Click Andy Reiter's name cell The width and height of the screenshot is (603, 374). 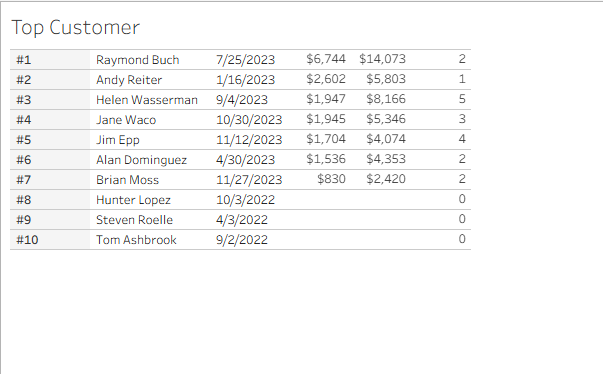point(129,80)
